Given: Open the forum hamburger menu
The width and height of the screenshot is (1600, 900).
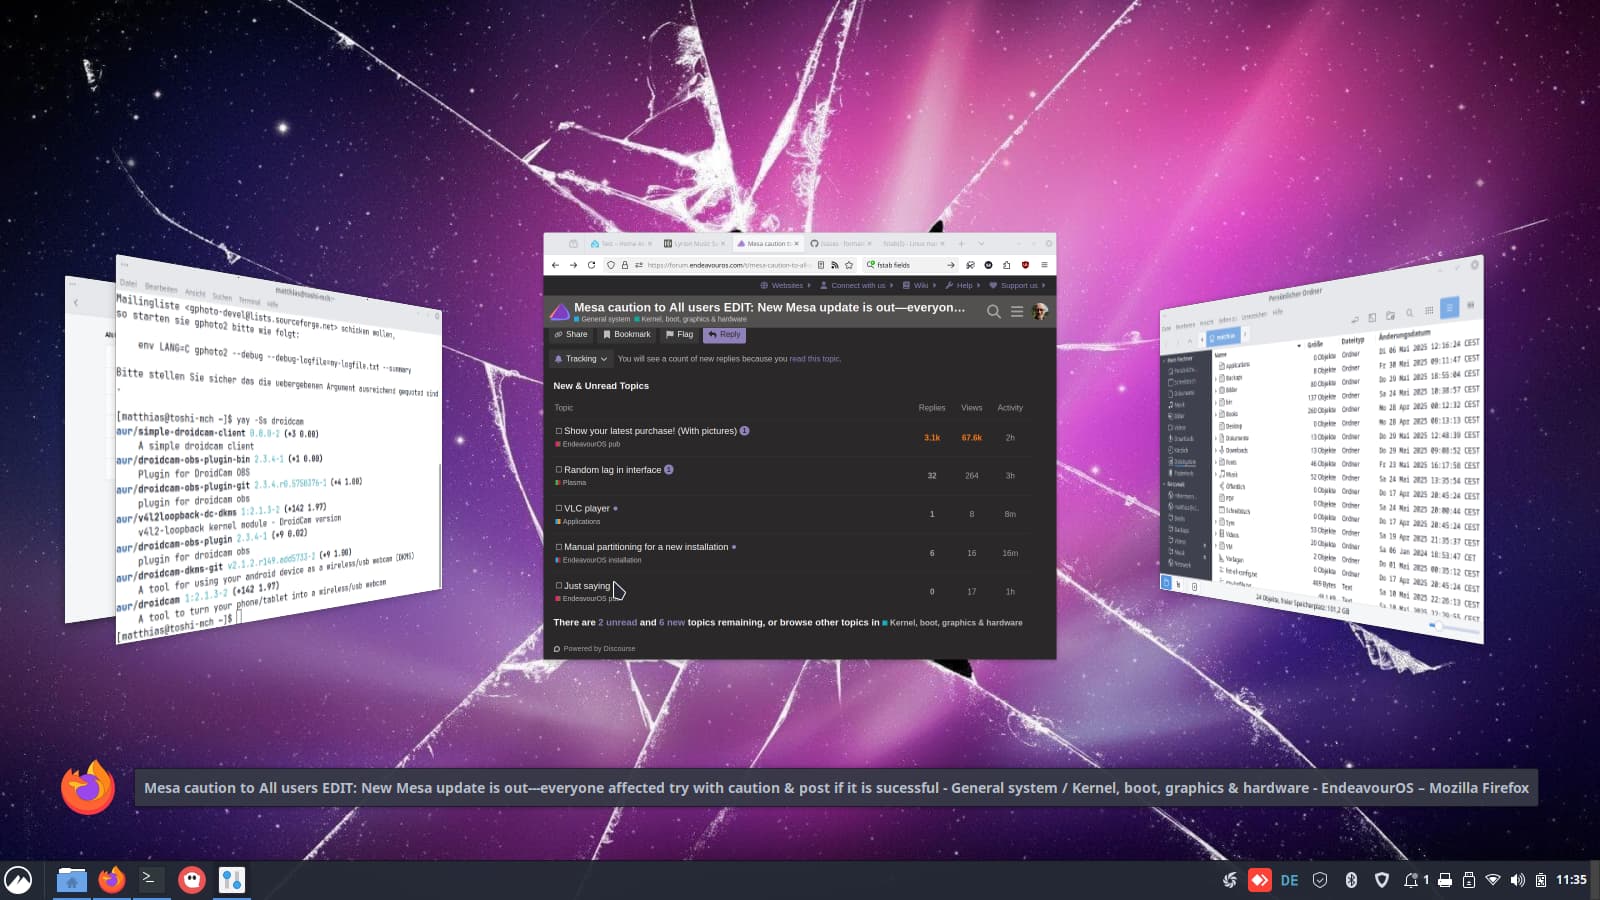Looking at the screenshot, I should coord(1016,312).
